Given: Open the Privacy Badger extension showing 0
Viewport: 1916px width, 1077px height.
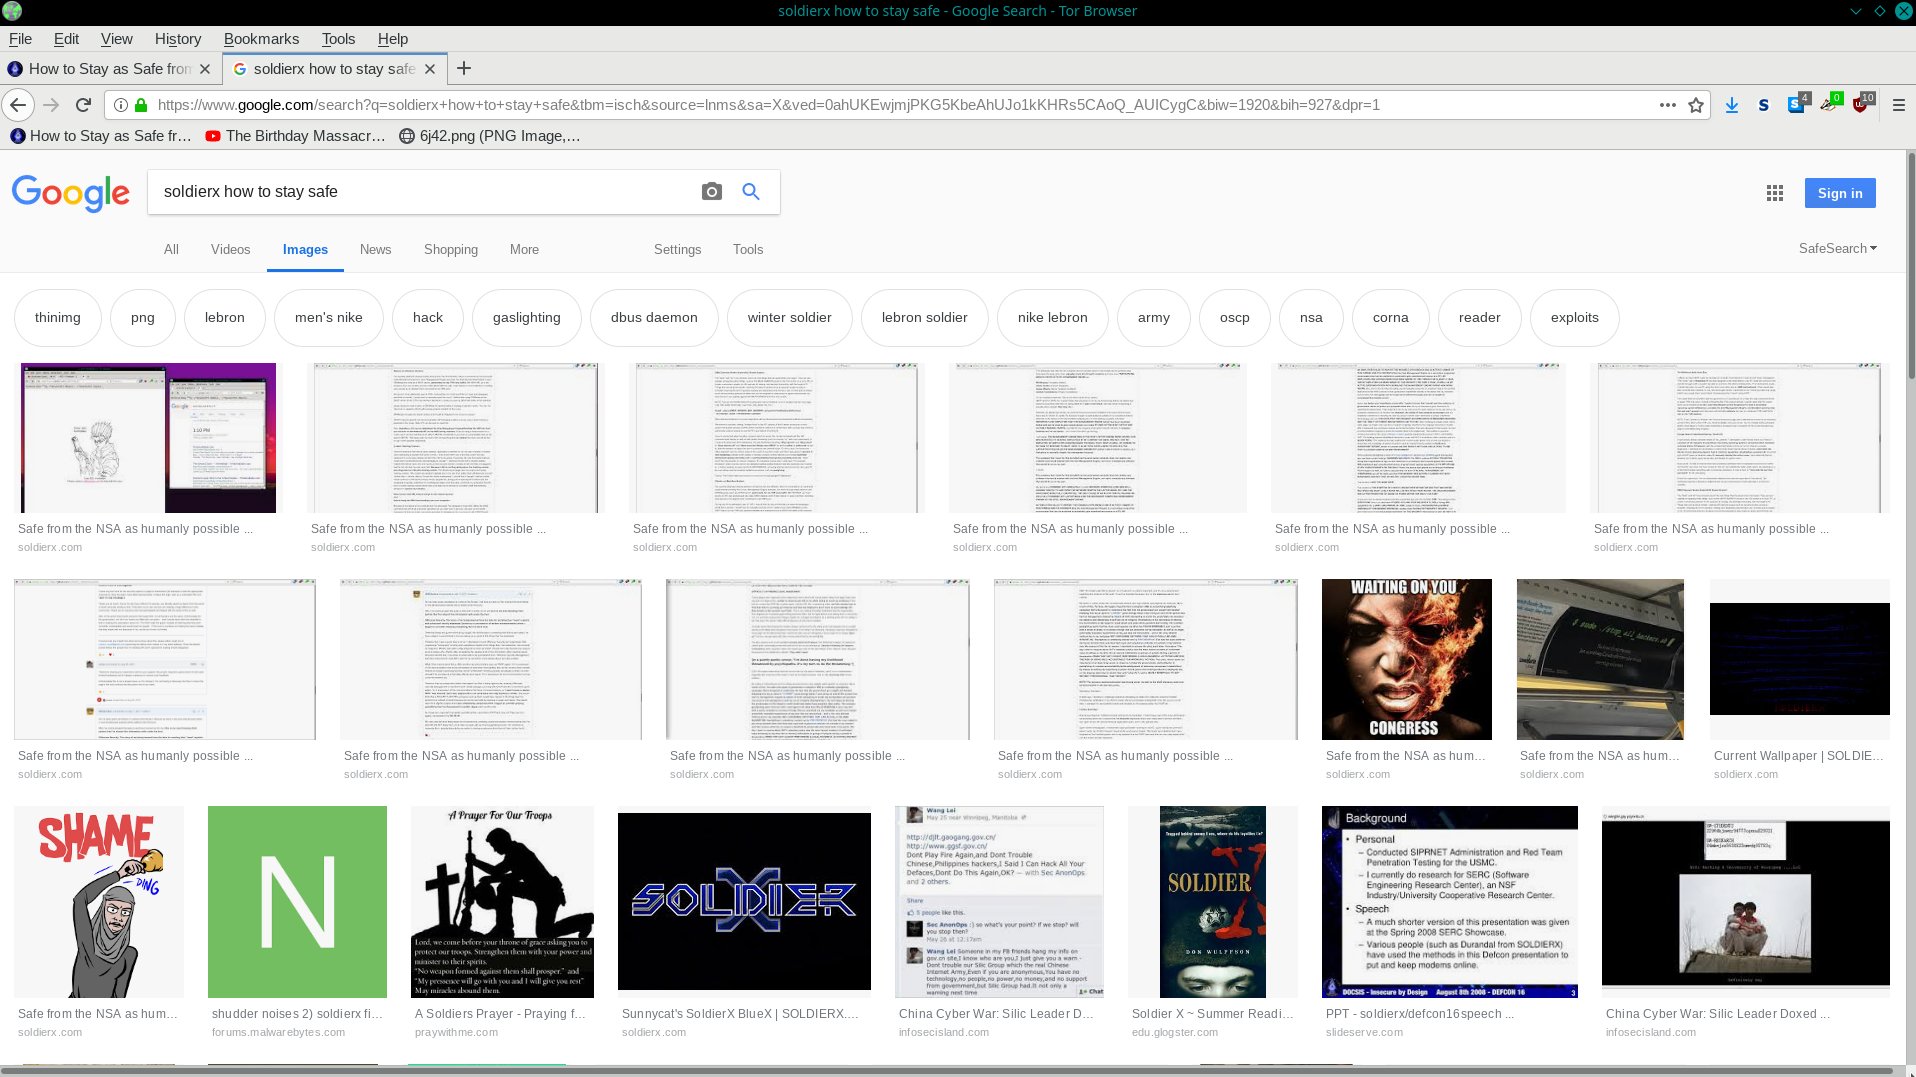Looking at the screenshot, I should click(x=1829, y=103).
